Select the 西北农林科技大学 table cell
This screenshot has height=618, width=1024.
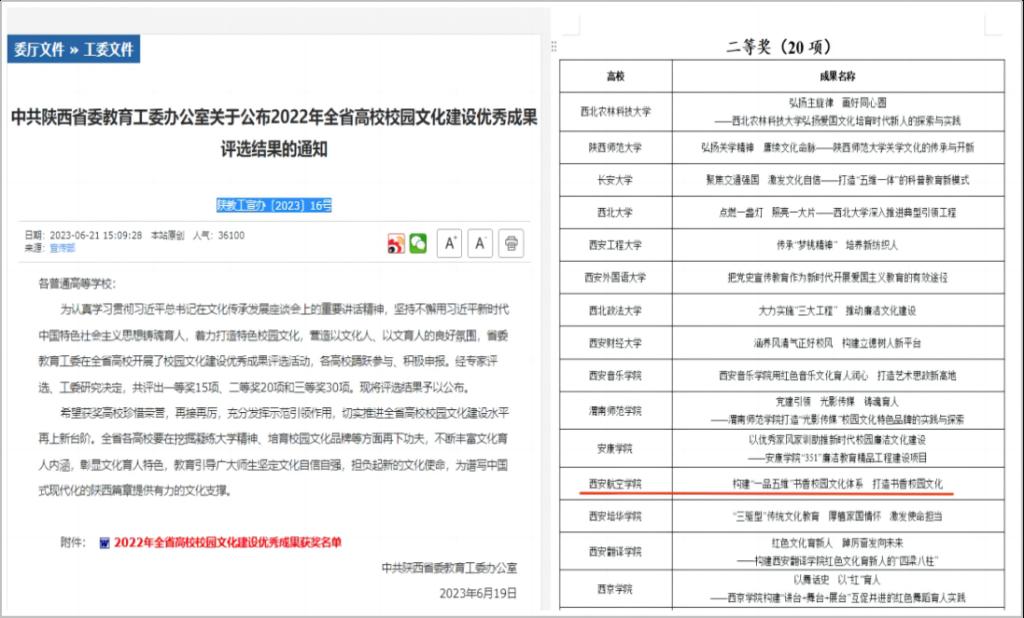tap(615, 111)
